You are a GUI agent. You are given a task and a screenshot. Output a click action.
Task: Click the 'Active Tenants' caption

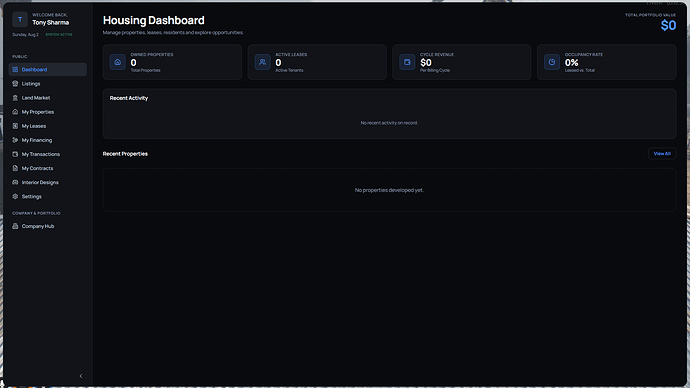pos(289,70)
